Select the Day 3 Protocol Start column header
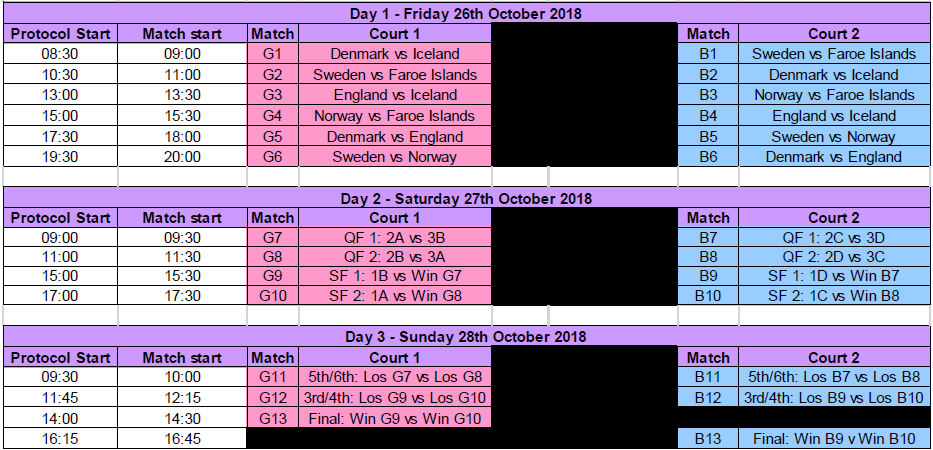Image resolution: width=933 pixels, height=450 pixels. (x=60, y=358)
